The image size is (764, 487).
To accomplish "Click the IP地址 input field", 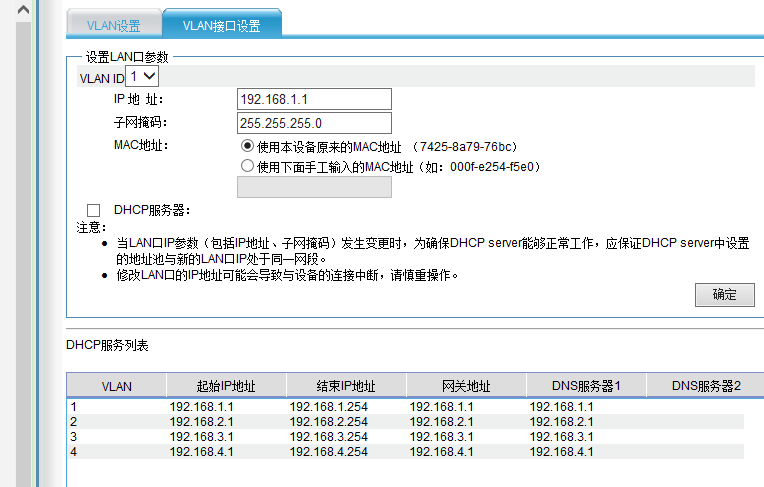I will tap(314, 99).
